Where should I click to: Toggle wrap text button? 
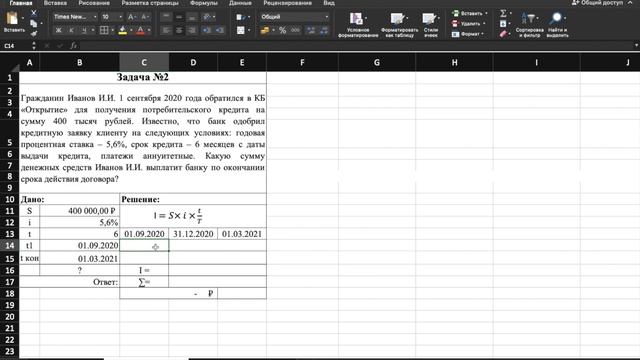click(240, 17)
